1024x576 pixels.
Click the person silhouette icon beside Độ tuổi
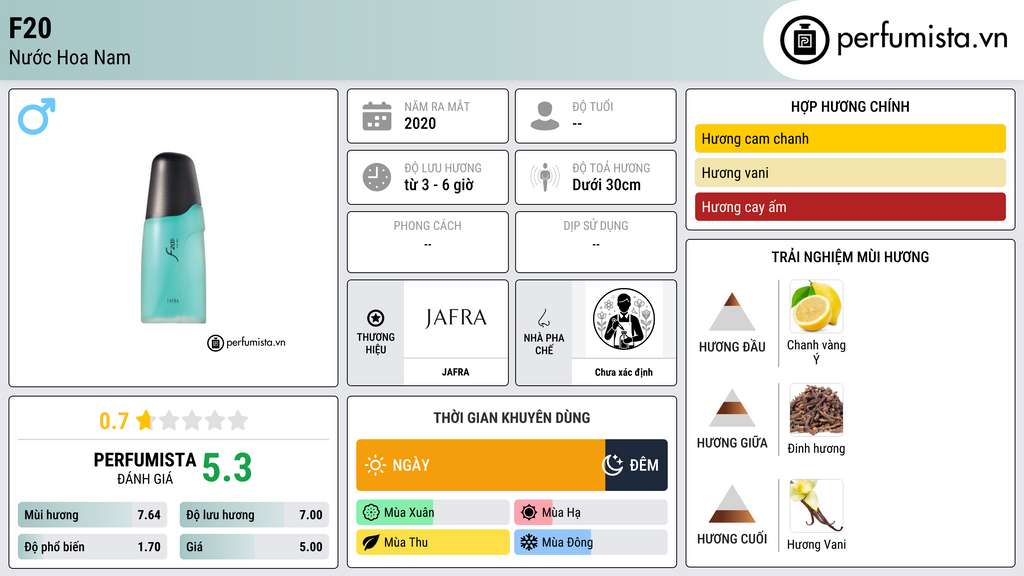coord(545,116)
